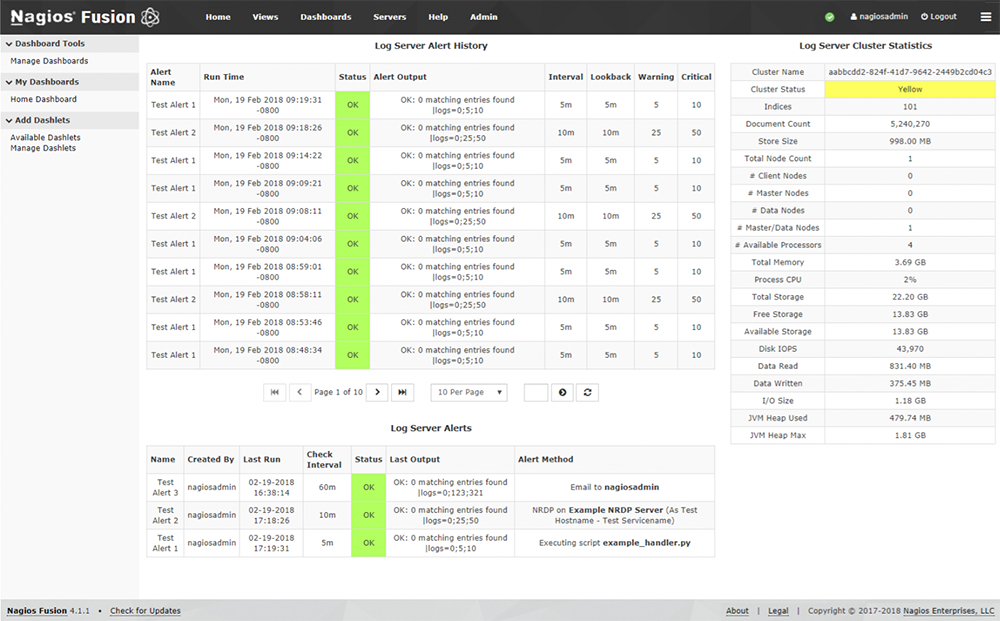Viewport: 1000px width, 621px height.
Task: Open the hamburger menu in the header
Action: (985, 17)
